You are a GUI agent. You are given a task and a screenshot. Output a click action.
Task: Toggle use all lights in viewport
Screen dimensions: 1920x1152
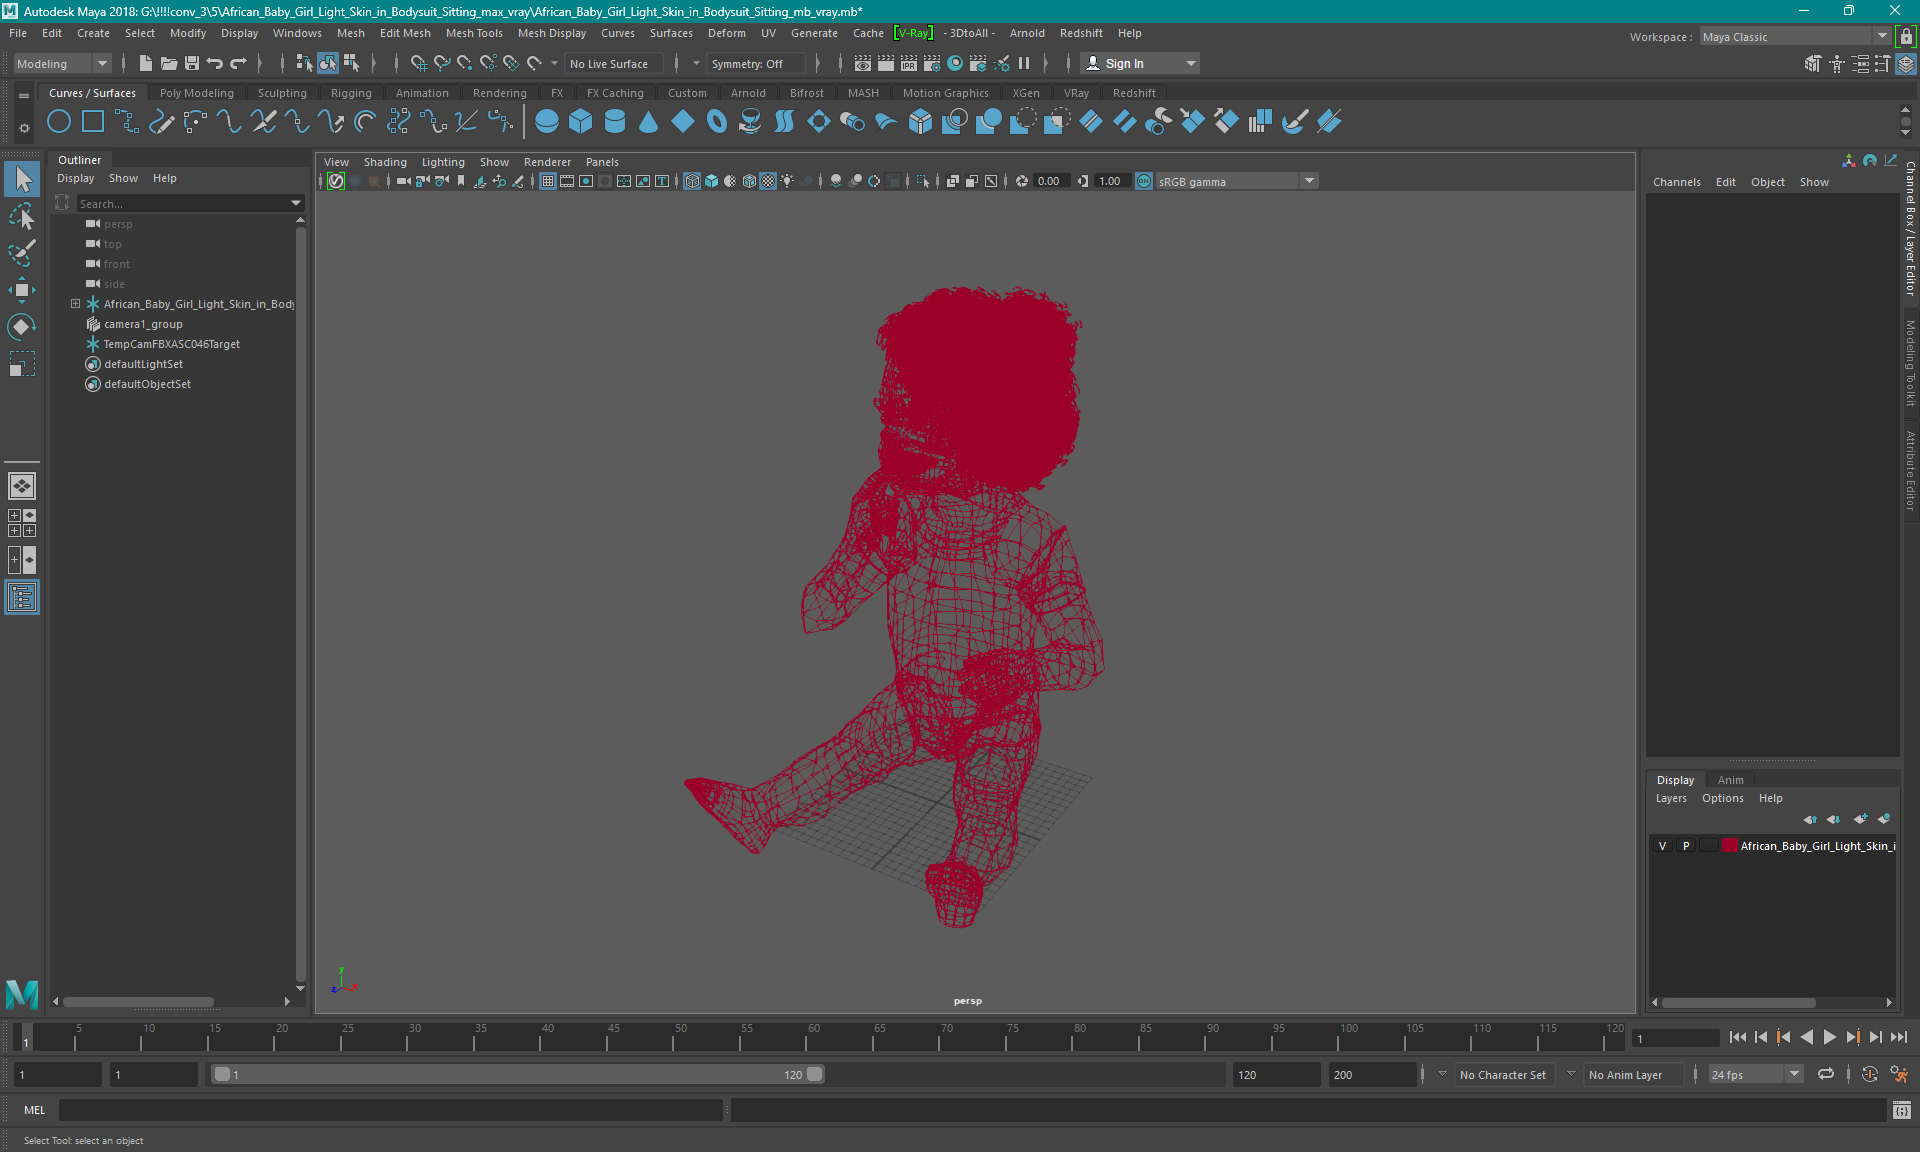tap(788, 181)
